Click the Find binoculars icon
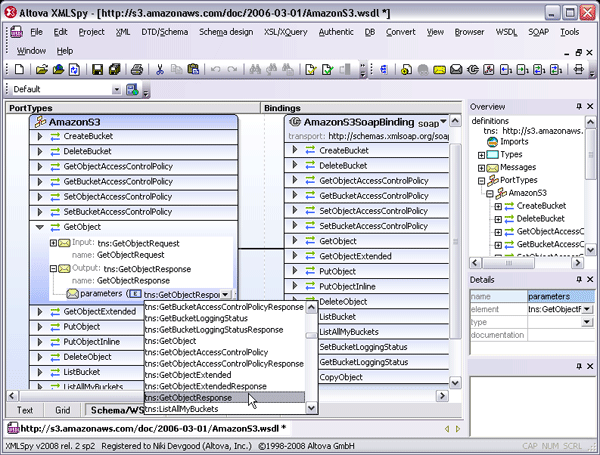 tap(255, 70)
